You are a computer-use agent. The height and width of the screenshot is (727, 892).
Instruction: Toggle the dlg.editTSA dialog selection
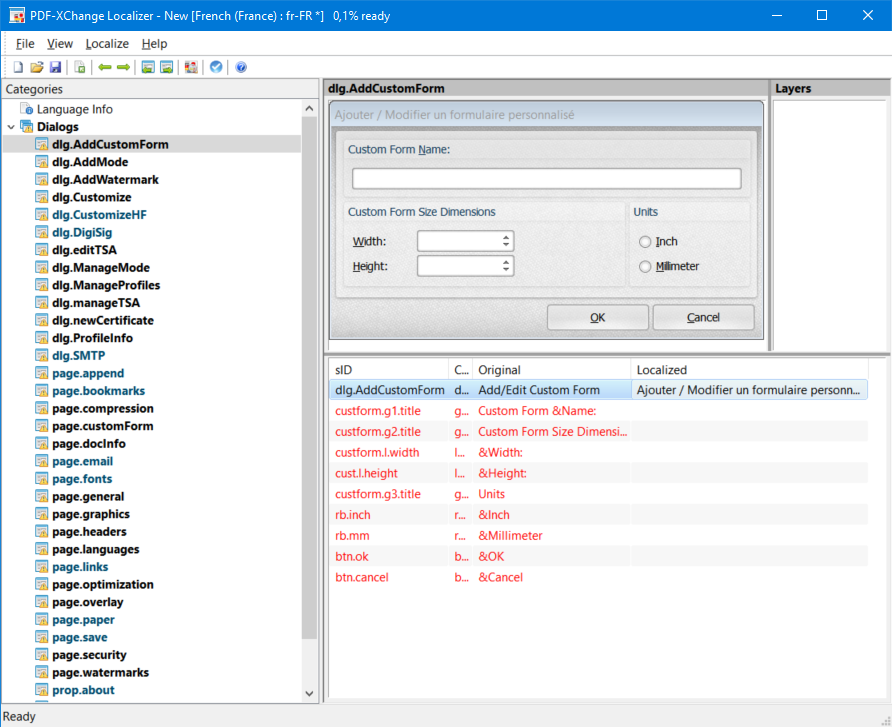[x=83, y=249]
